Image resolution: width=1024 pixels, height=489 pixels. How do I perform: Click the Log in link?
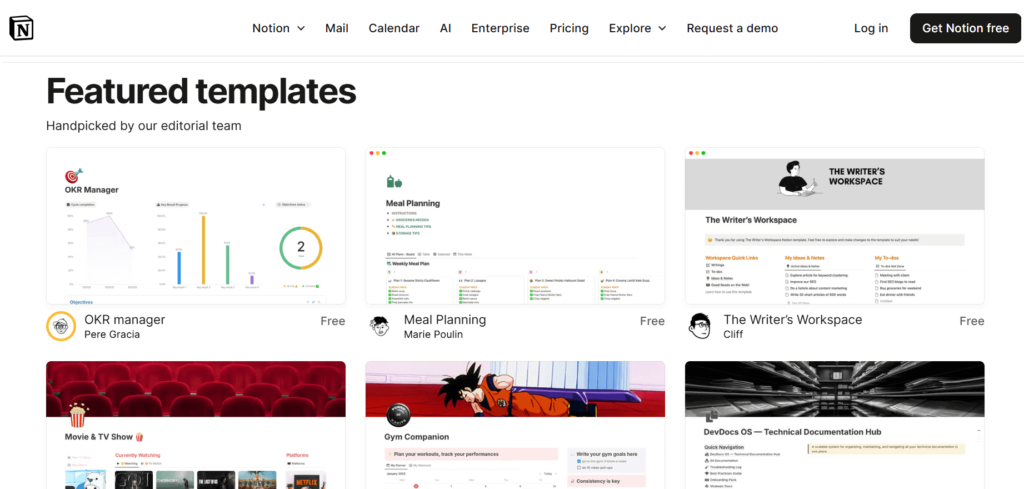click(x=871, y=28)
